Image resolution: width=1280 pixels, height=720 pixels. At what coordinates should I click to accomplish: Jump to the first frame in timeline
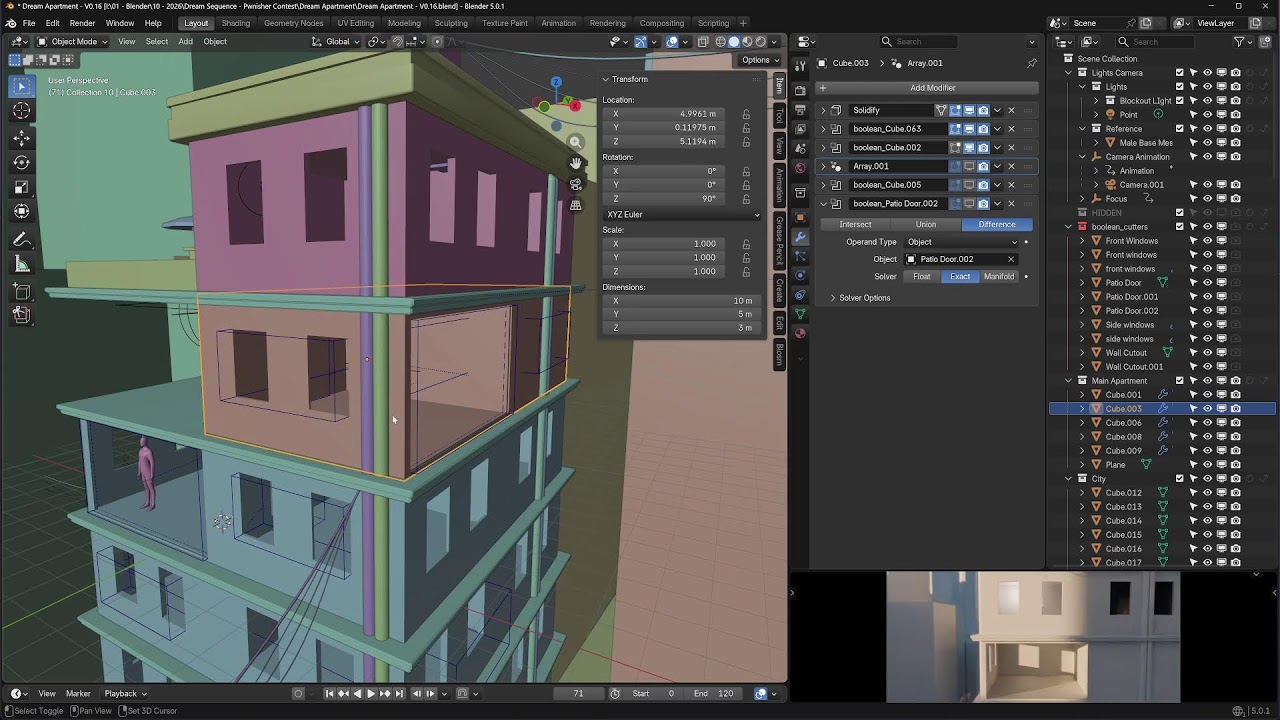click(x=329, y=693)
